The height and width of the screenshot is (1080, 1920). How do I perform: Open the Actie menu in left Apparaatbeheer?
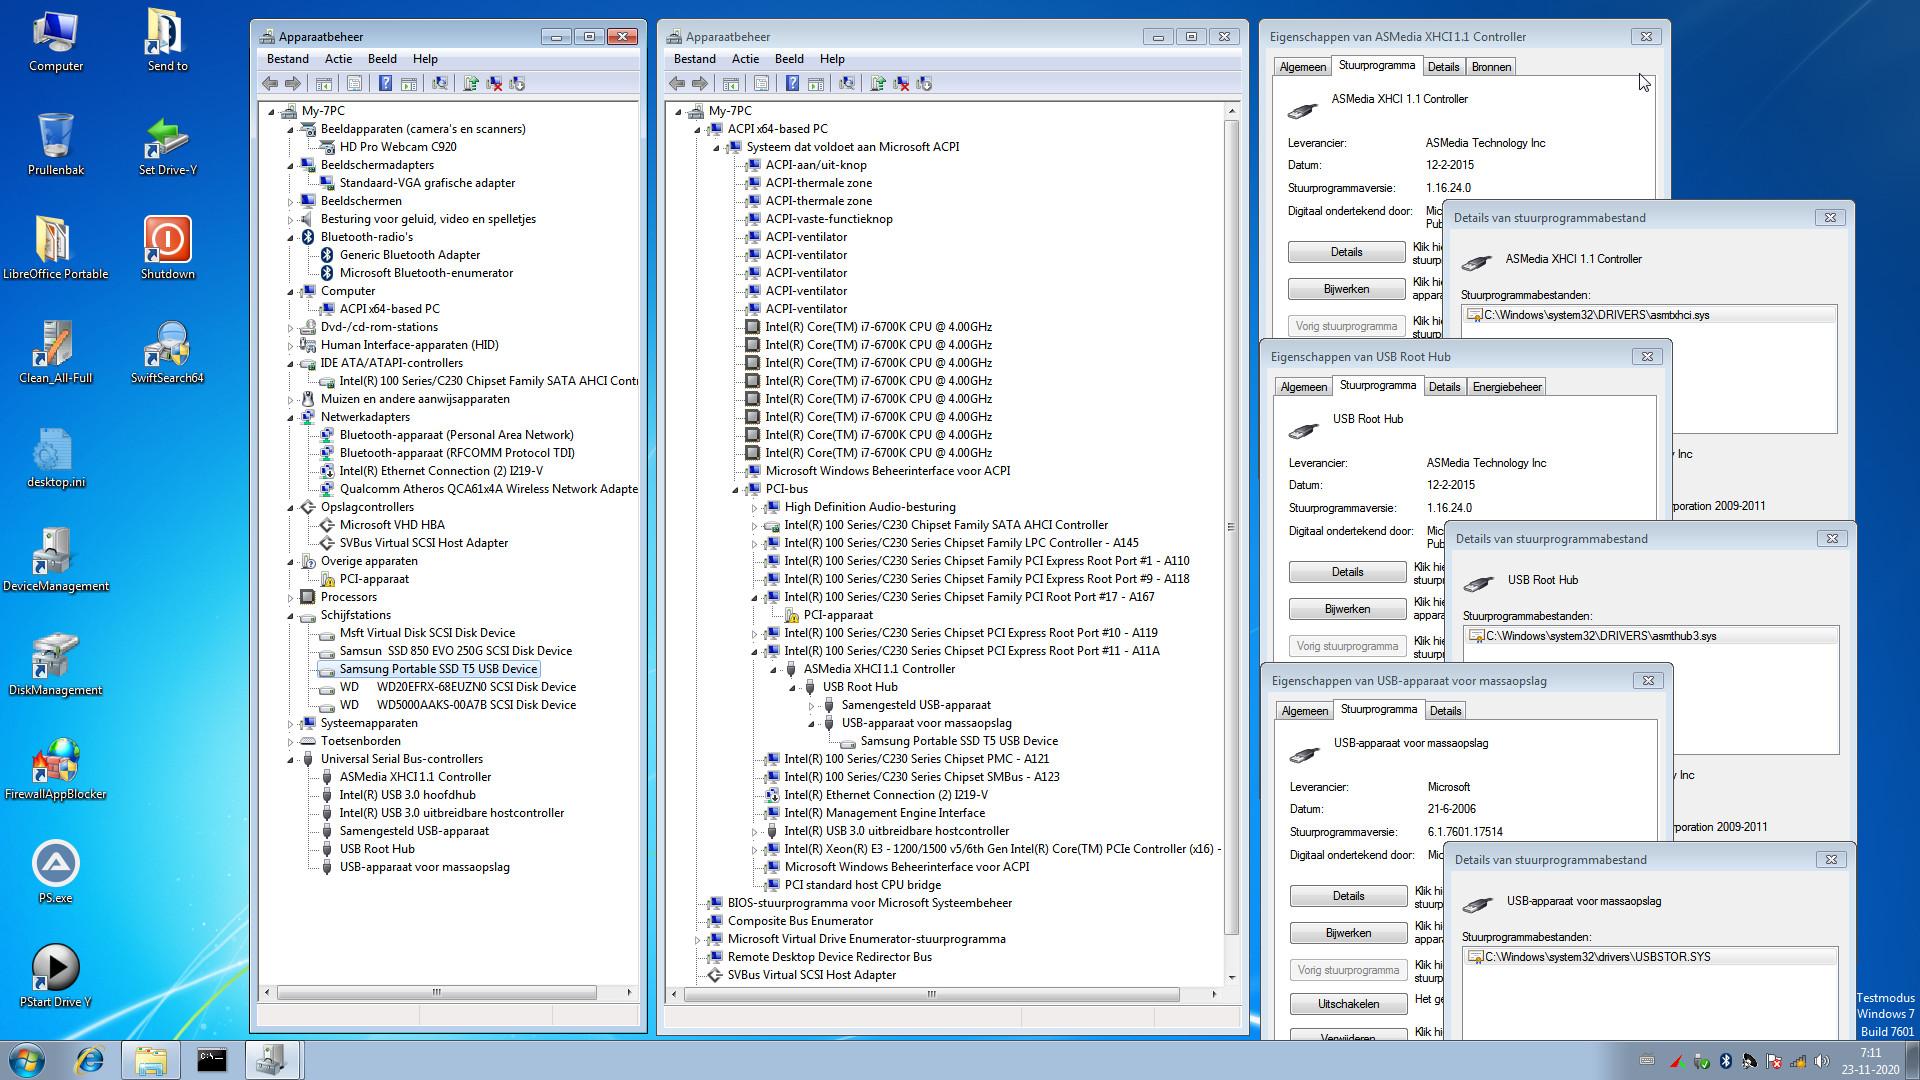coord(338,59)
